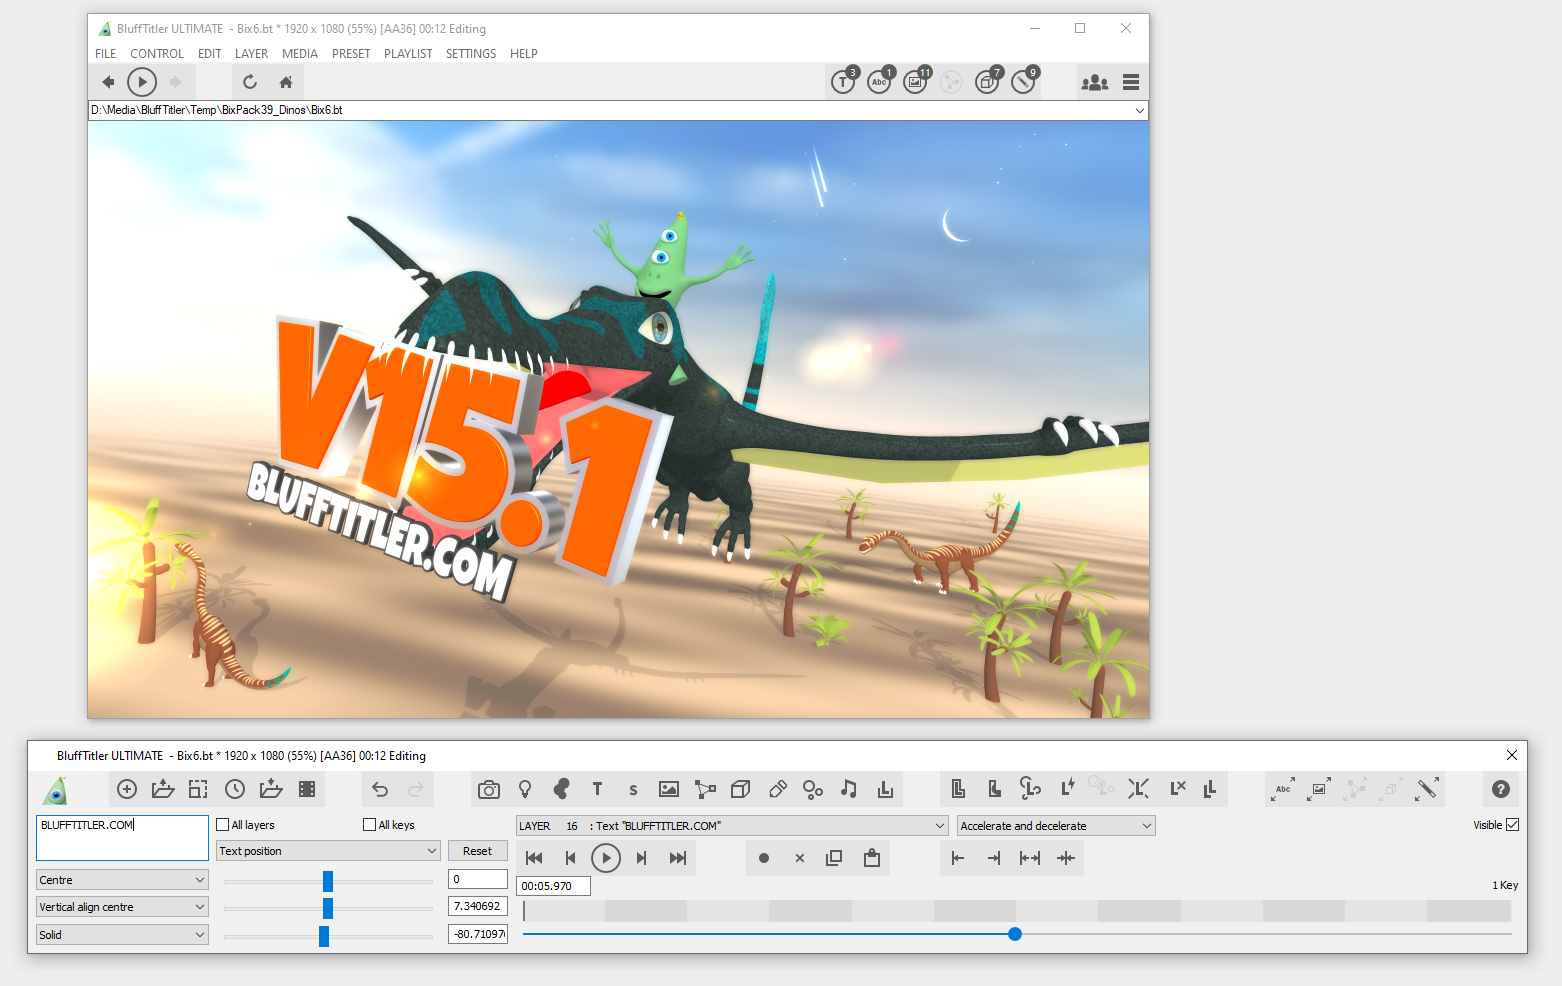Click the 7.340692 value field
1562x986 pixels.
click(478, 906)
